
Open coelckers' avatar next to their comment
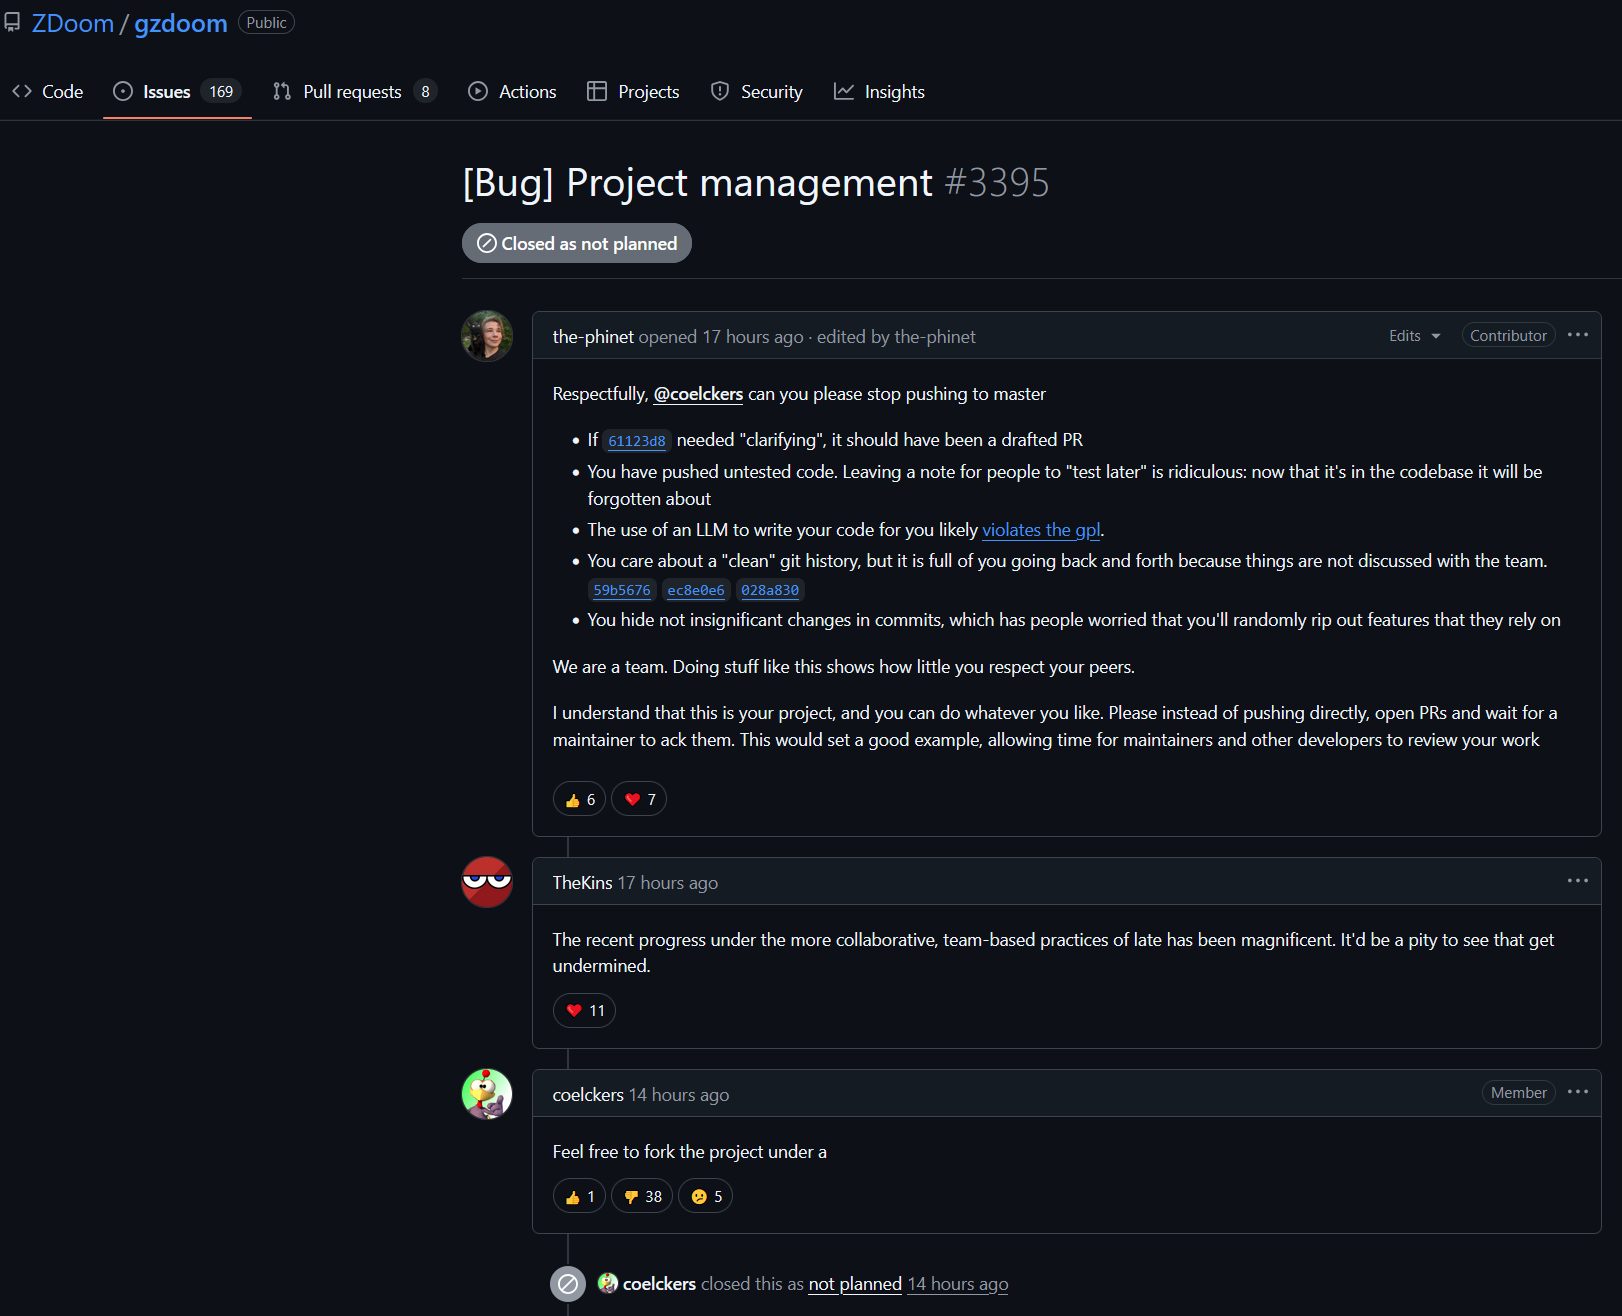coord(487,1094)
